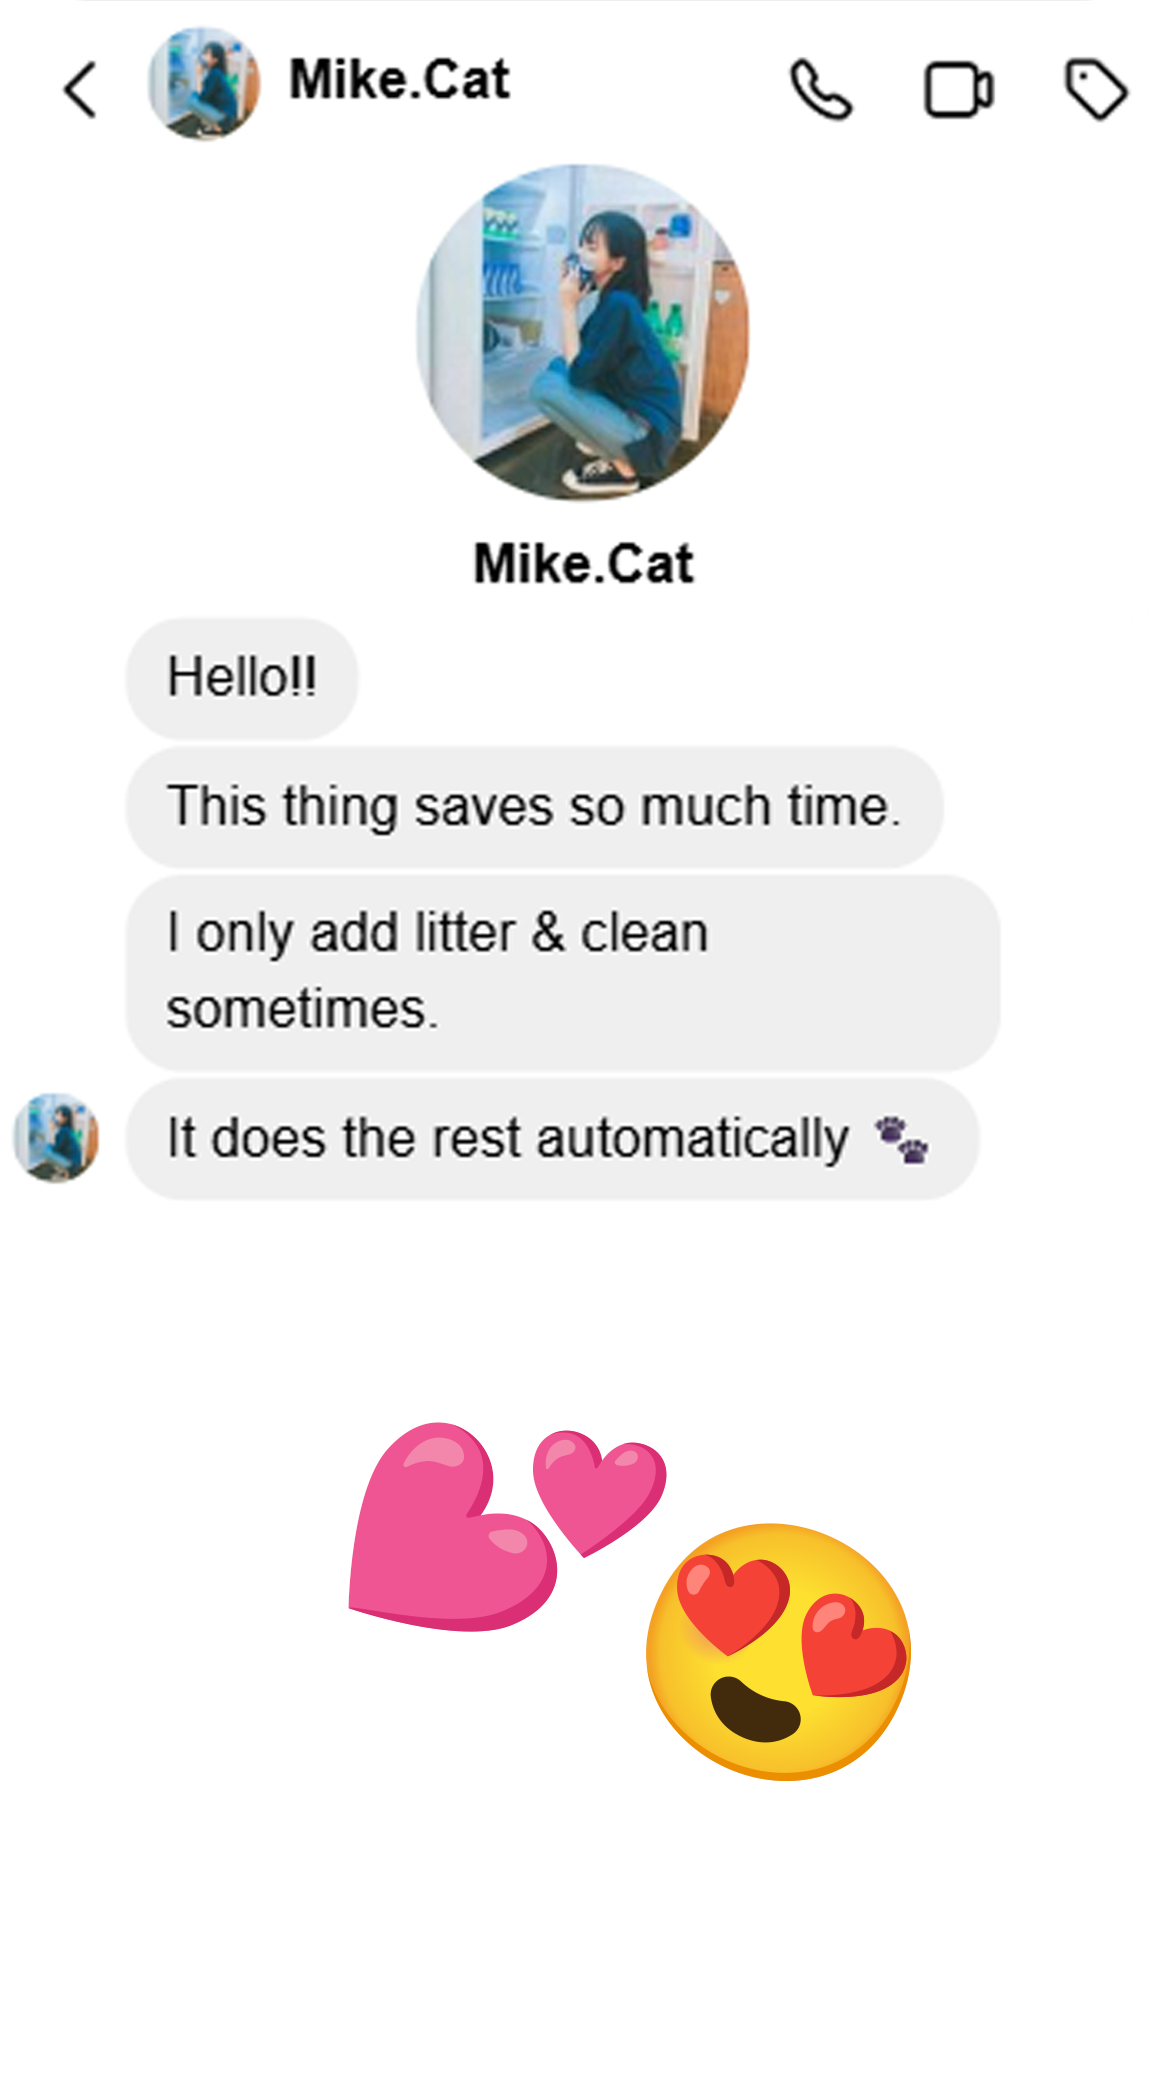Open the small header profile avatar

(204, 84)
